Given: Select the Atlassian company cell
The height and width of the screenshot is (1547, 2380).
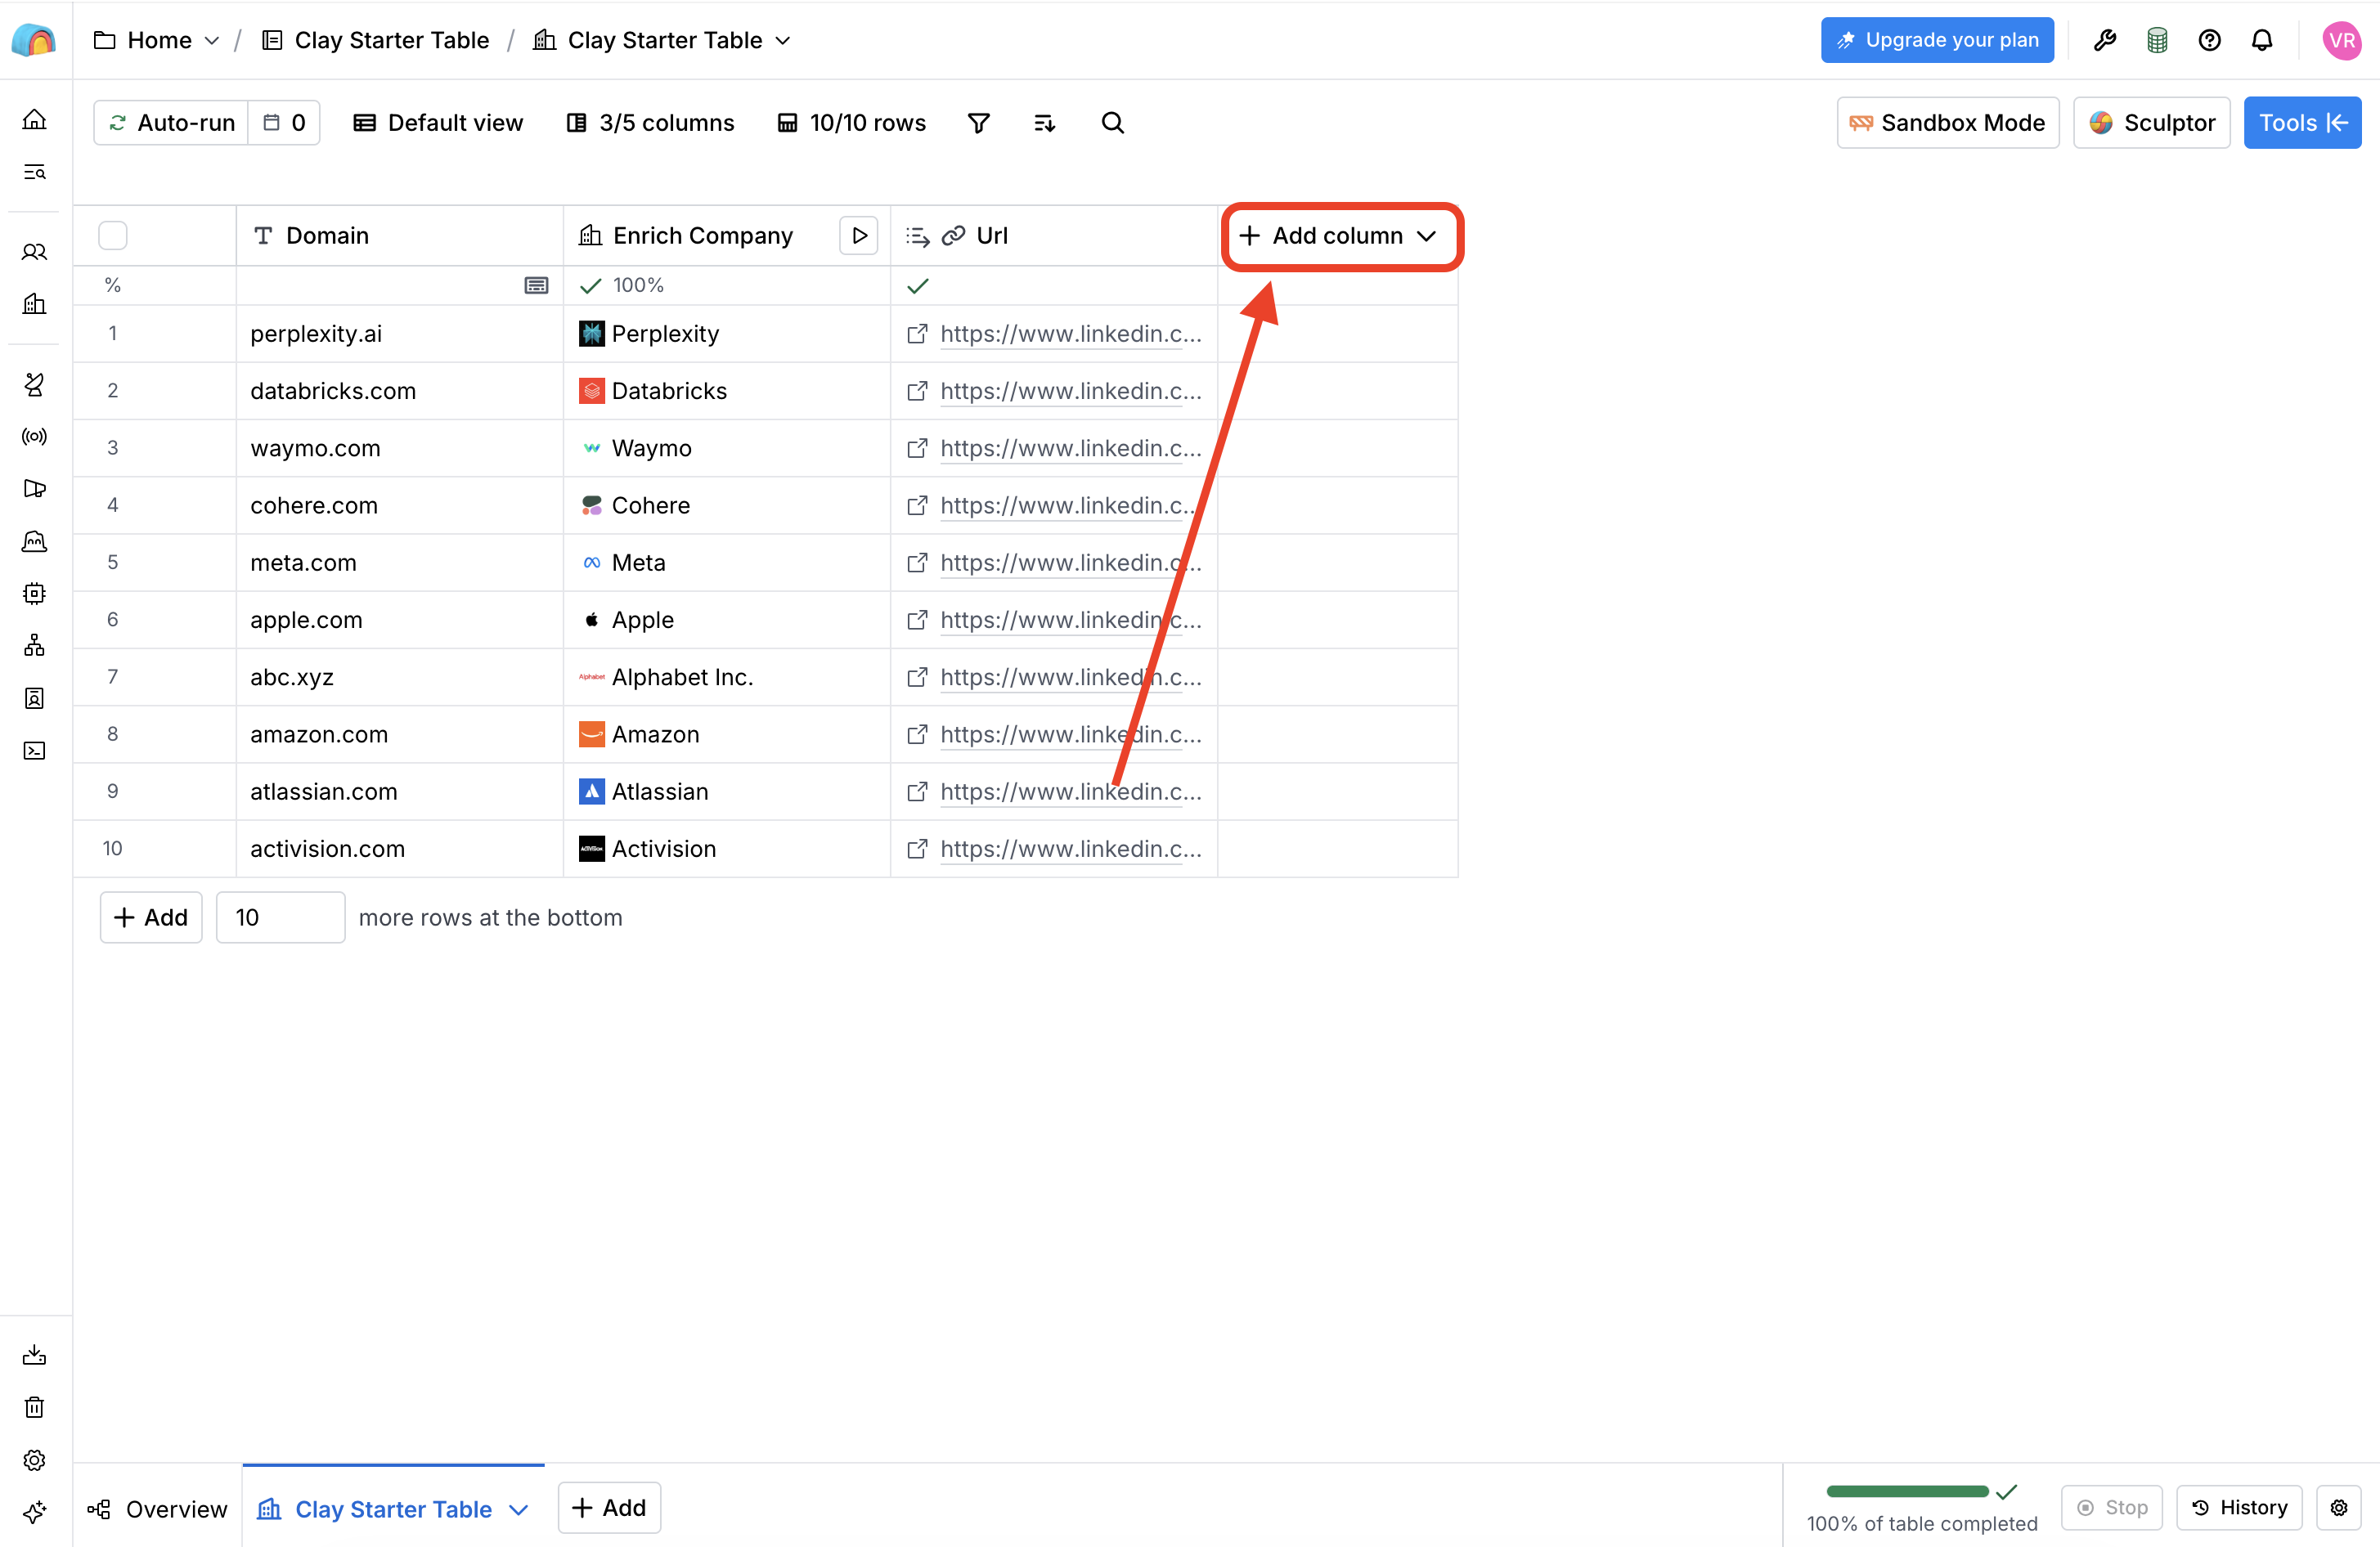Looking at the screenshot, I should coord(727,792).
